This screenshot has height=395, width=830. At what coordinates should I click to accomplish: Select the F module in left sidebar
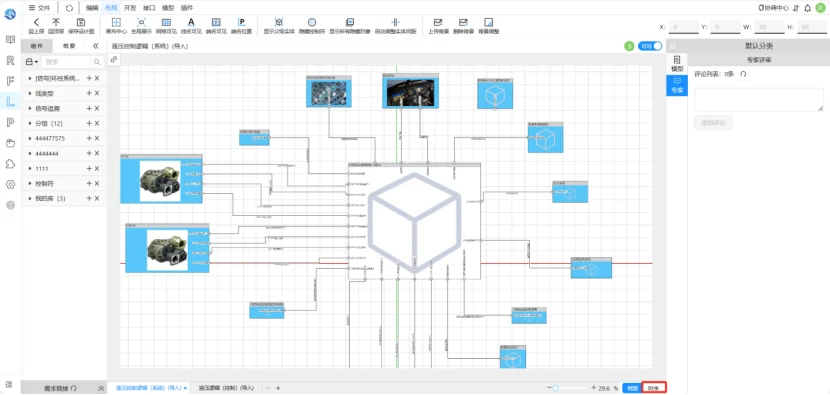click(x=10, y=81)
